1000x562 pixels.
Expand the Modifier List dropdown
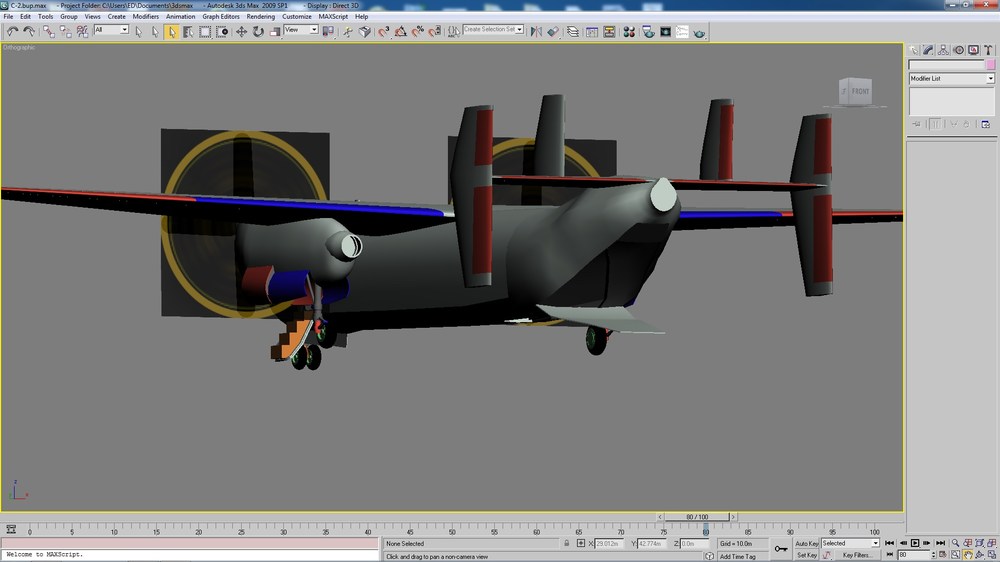(x=951, y=78)
